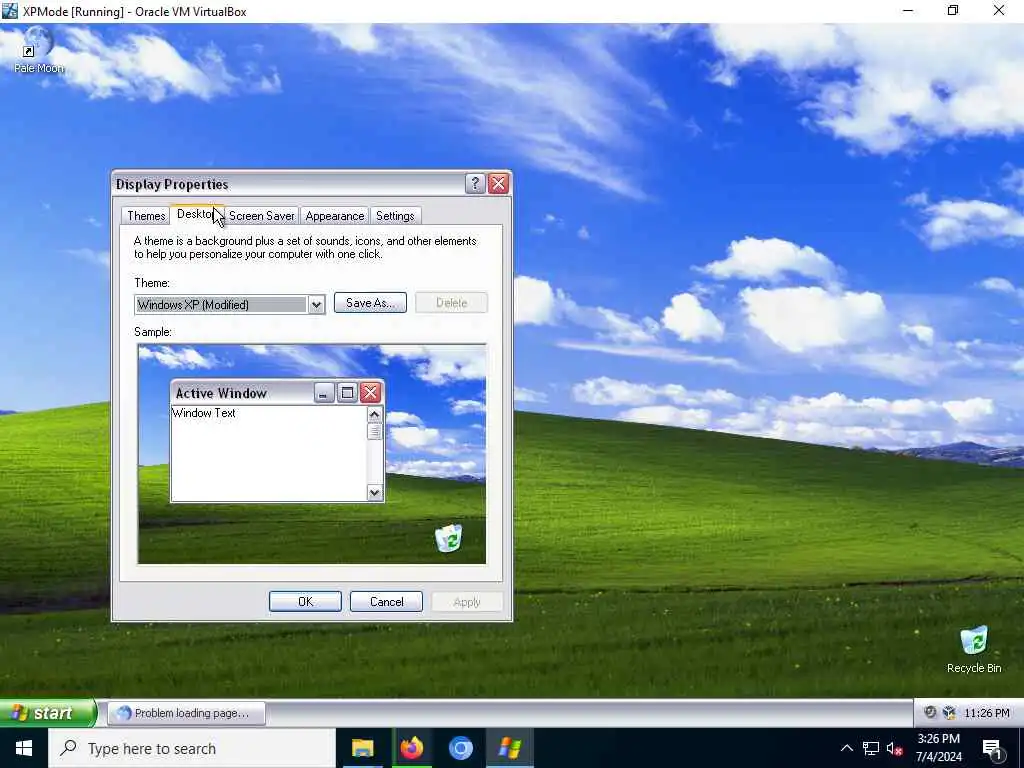This screenshot has width=1024, height=768.
Task: Click the Recycle Bin in theme sample
Action: click(x=449, y=538)
